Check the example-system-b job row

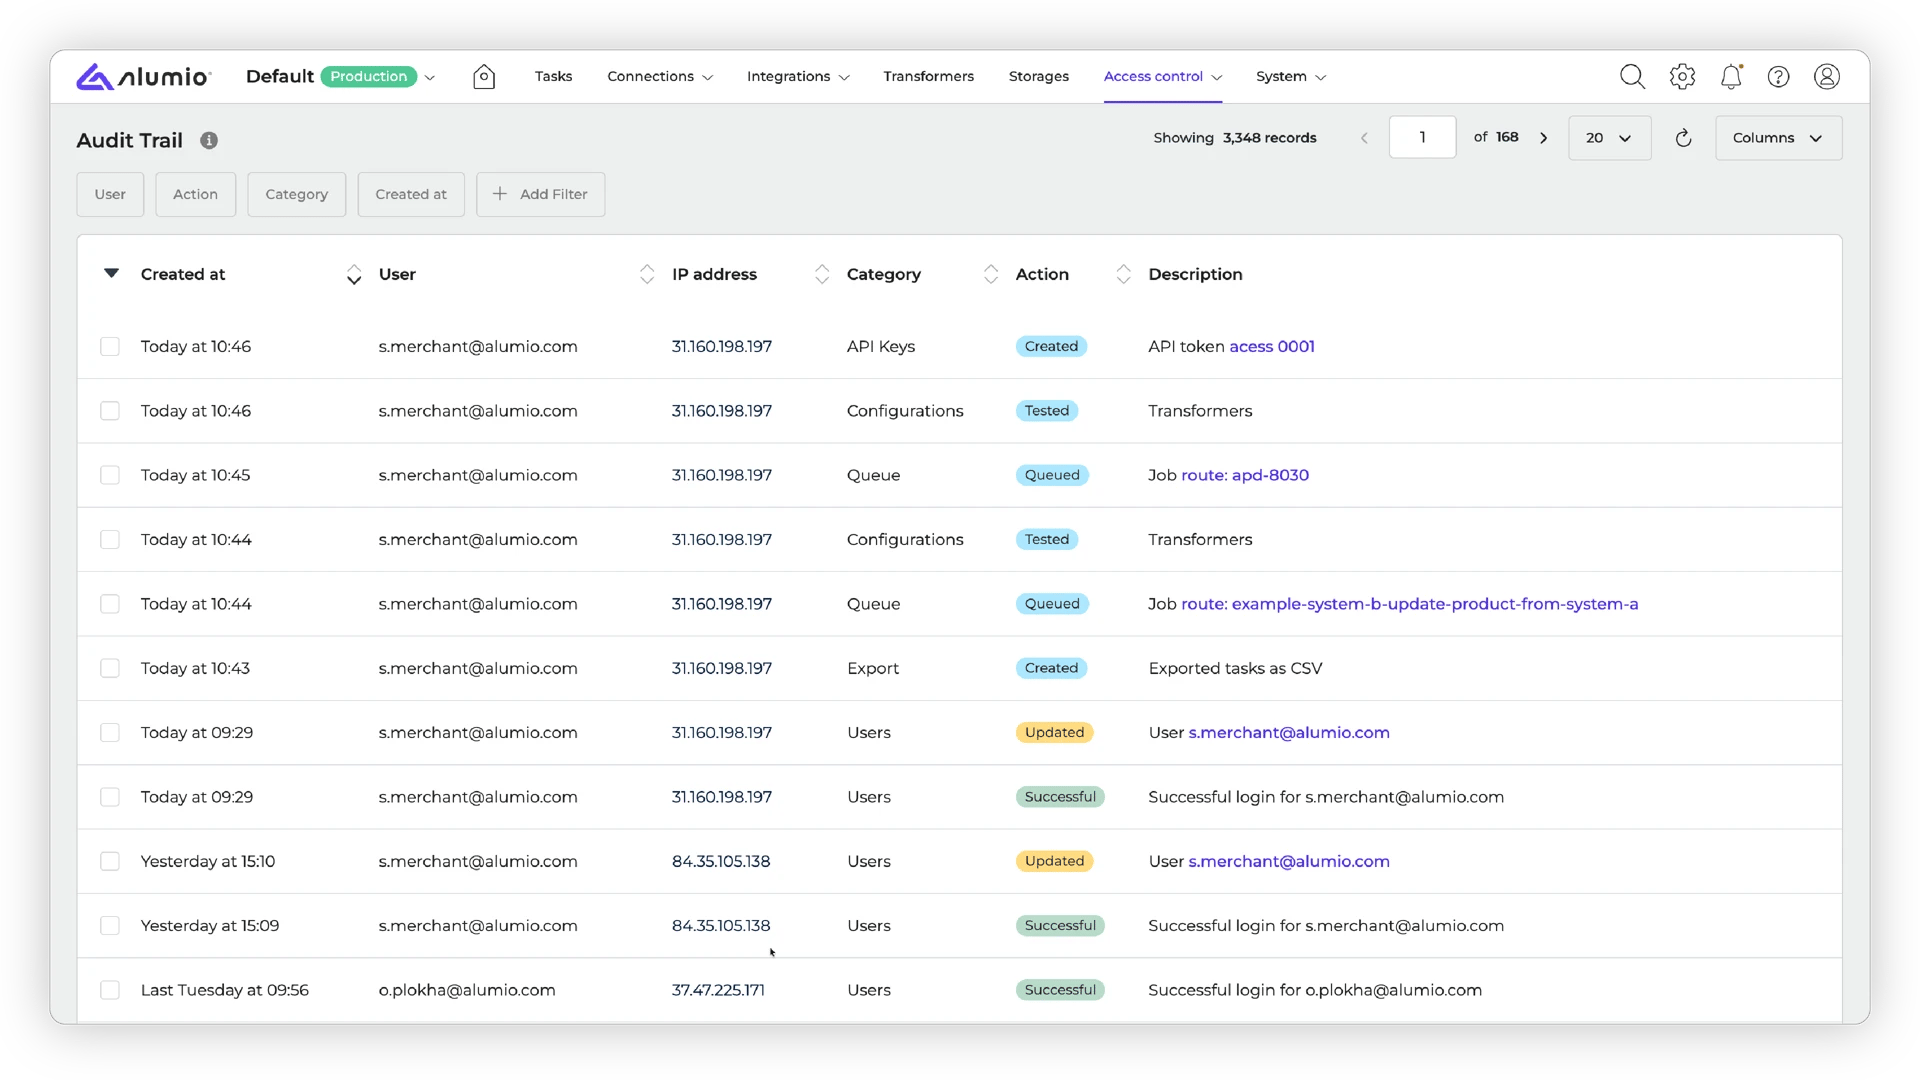(110, 604)
